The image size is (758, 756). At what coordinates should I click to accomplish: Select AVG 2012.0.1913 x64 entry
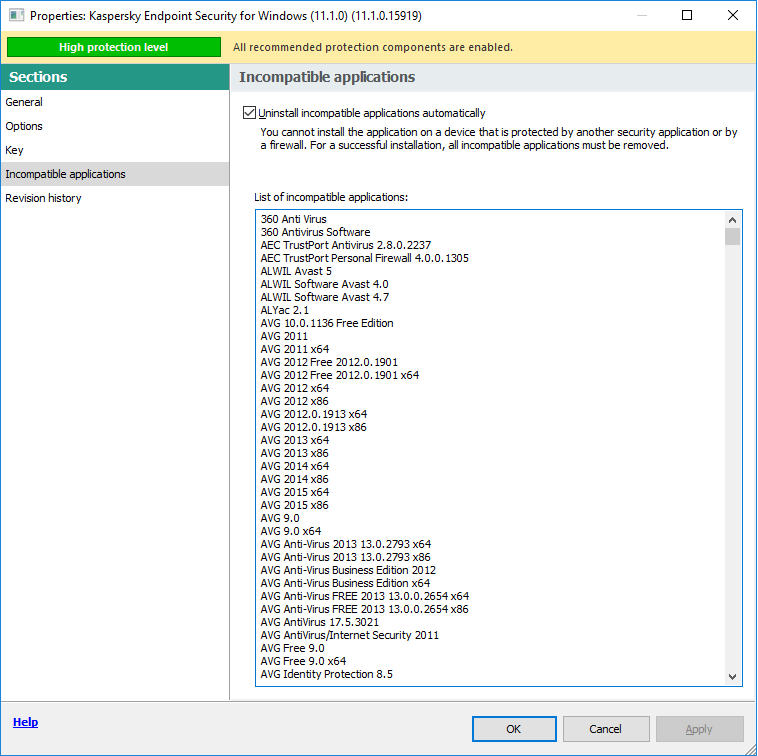[314, 414]
